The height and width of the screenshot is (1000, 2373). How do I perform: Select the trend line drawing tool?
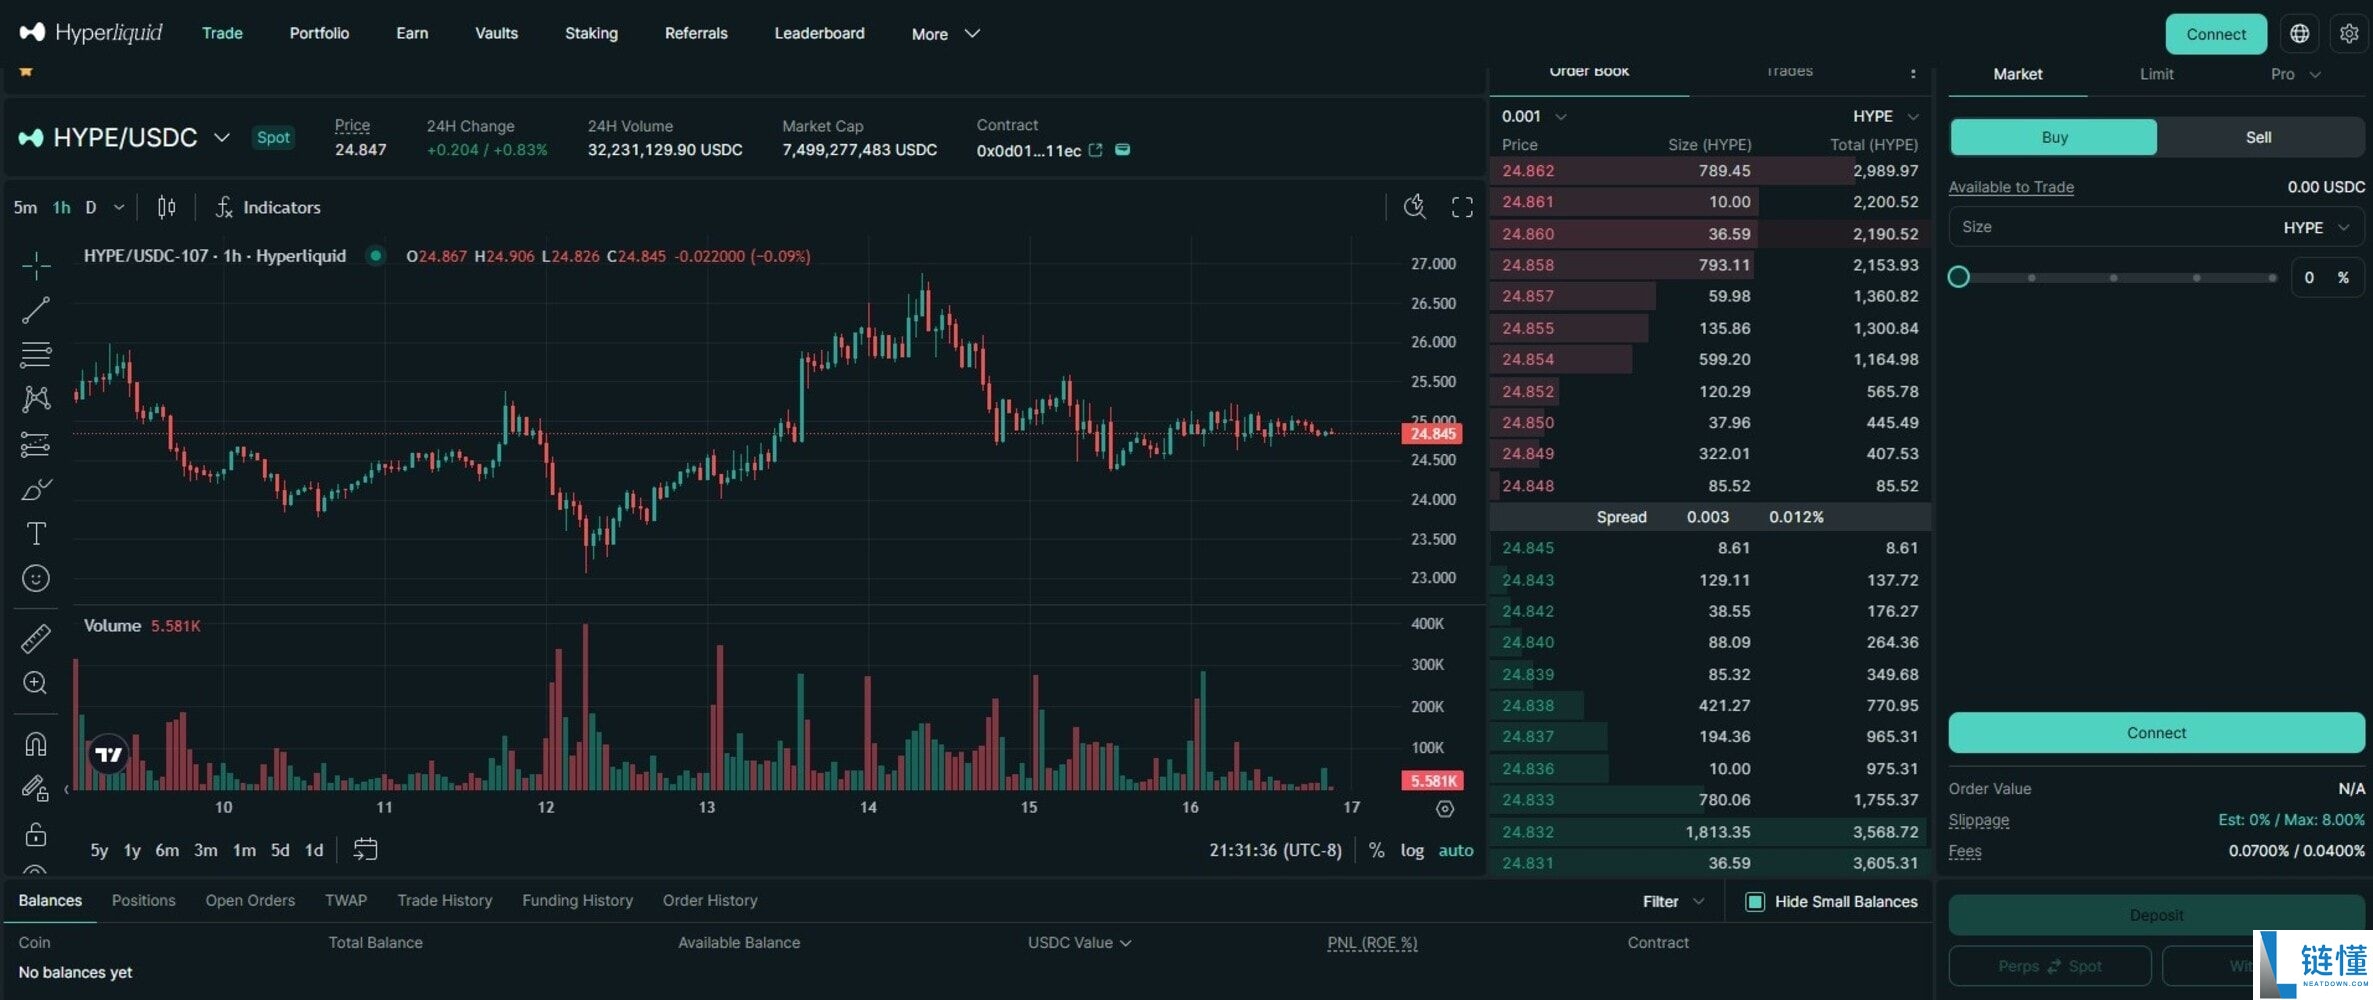(x=36, y=310)
